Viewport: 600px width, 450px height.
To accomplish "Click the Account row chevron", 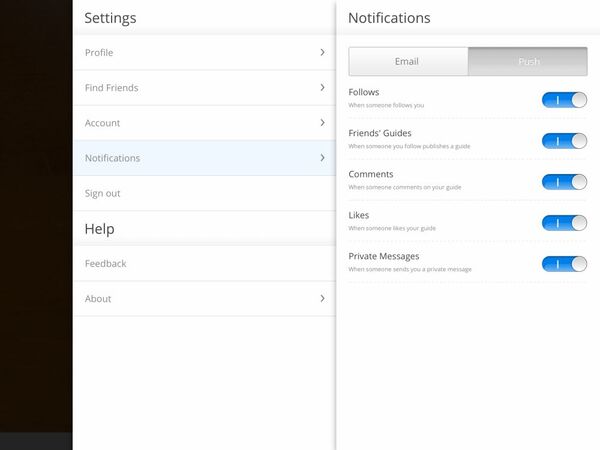I will pos(322,123).
